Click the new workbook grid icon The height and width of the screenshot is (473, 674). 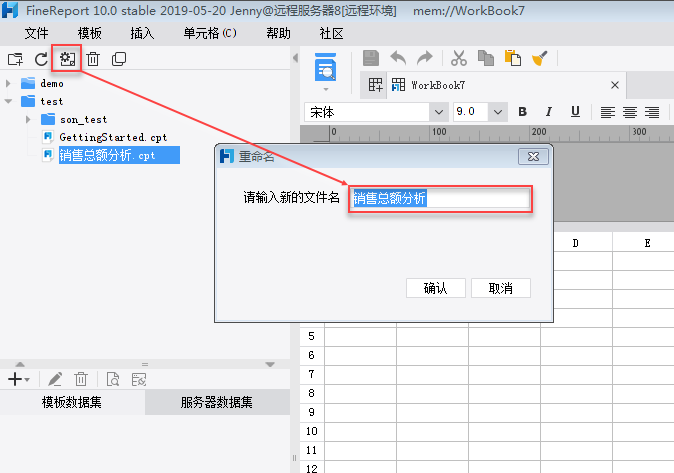375,85
